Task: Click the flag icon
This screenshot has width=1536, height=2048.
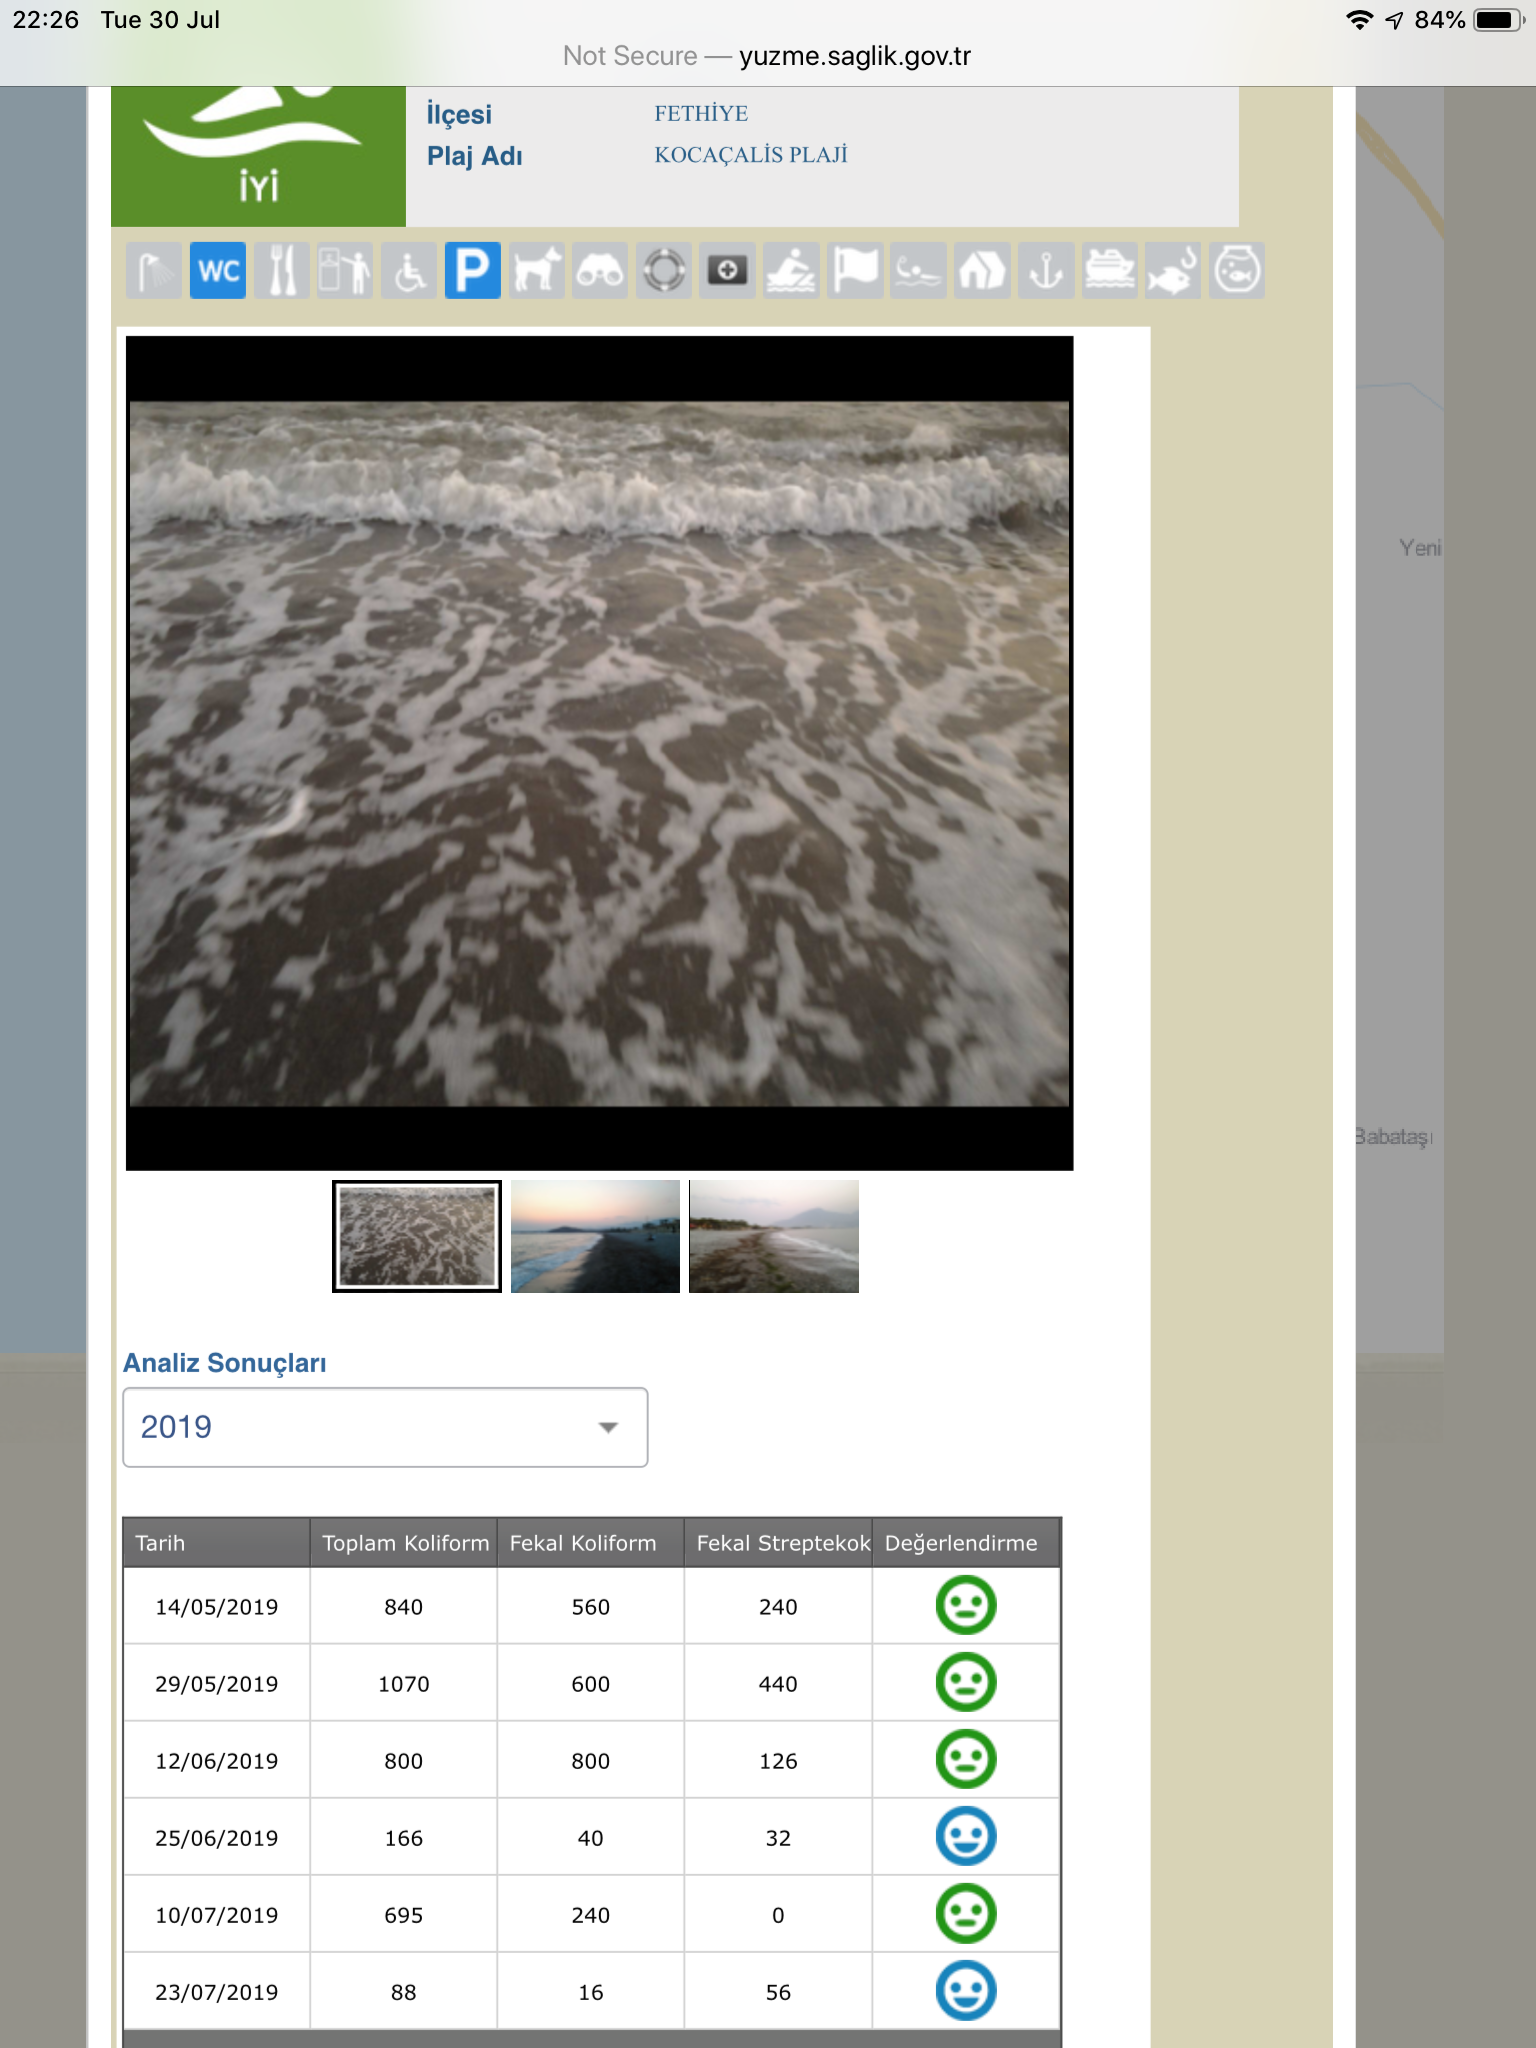Action: (x=855, y=270)
